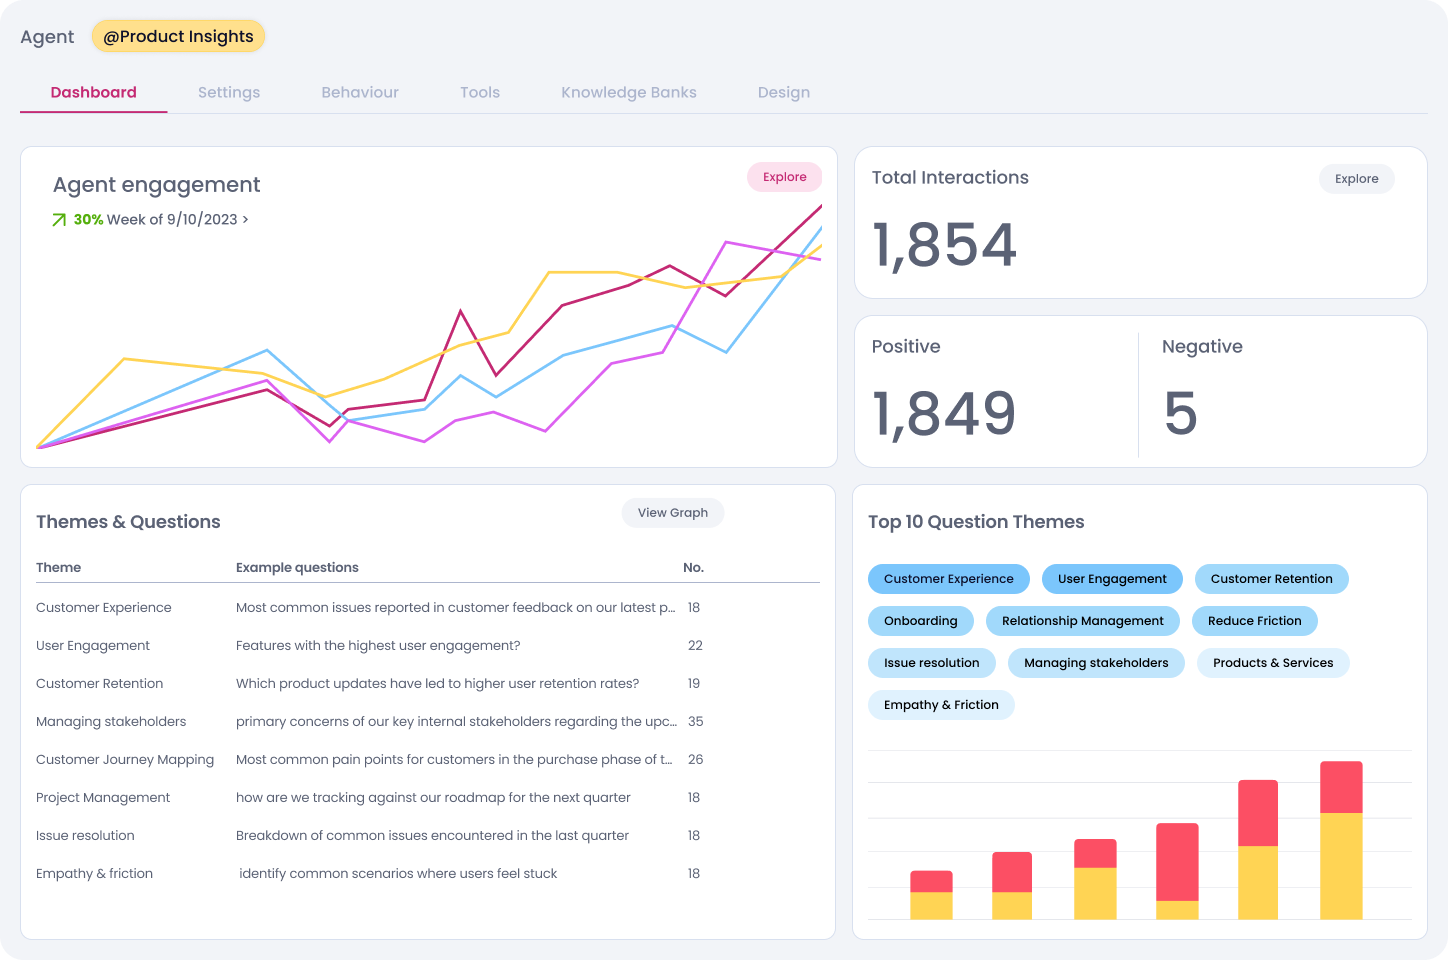Select the Reduce Friction theme pill
Viewport: 1448px width, 960px height.
[1254, 621]
